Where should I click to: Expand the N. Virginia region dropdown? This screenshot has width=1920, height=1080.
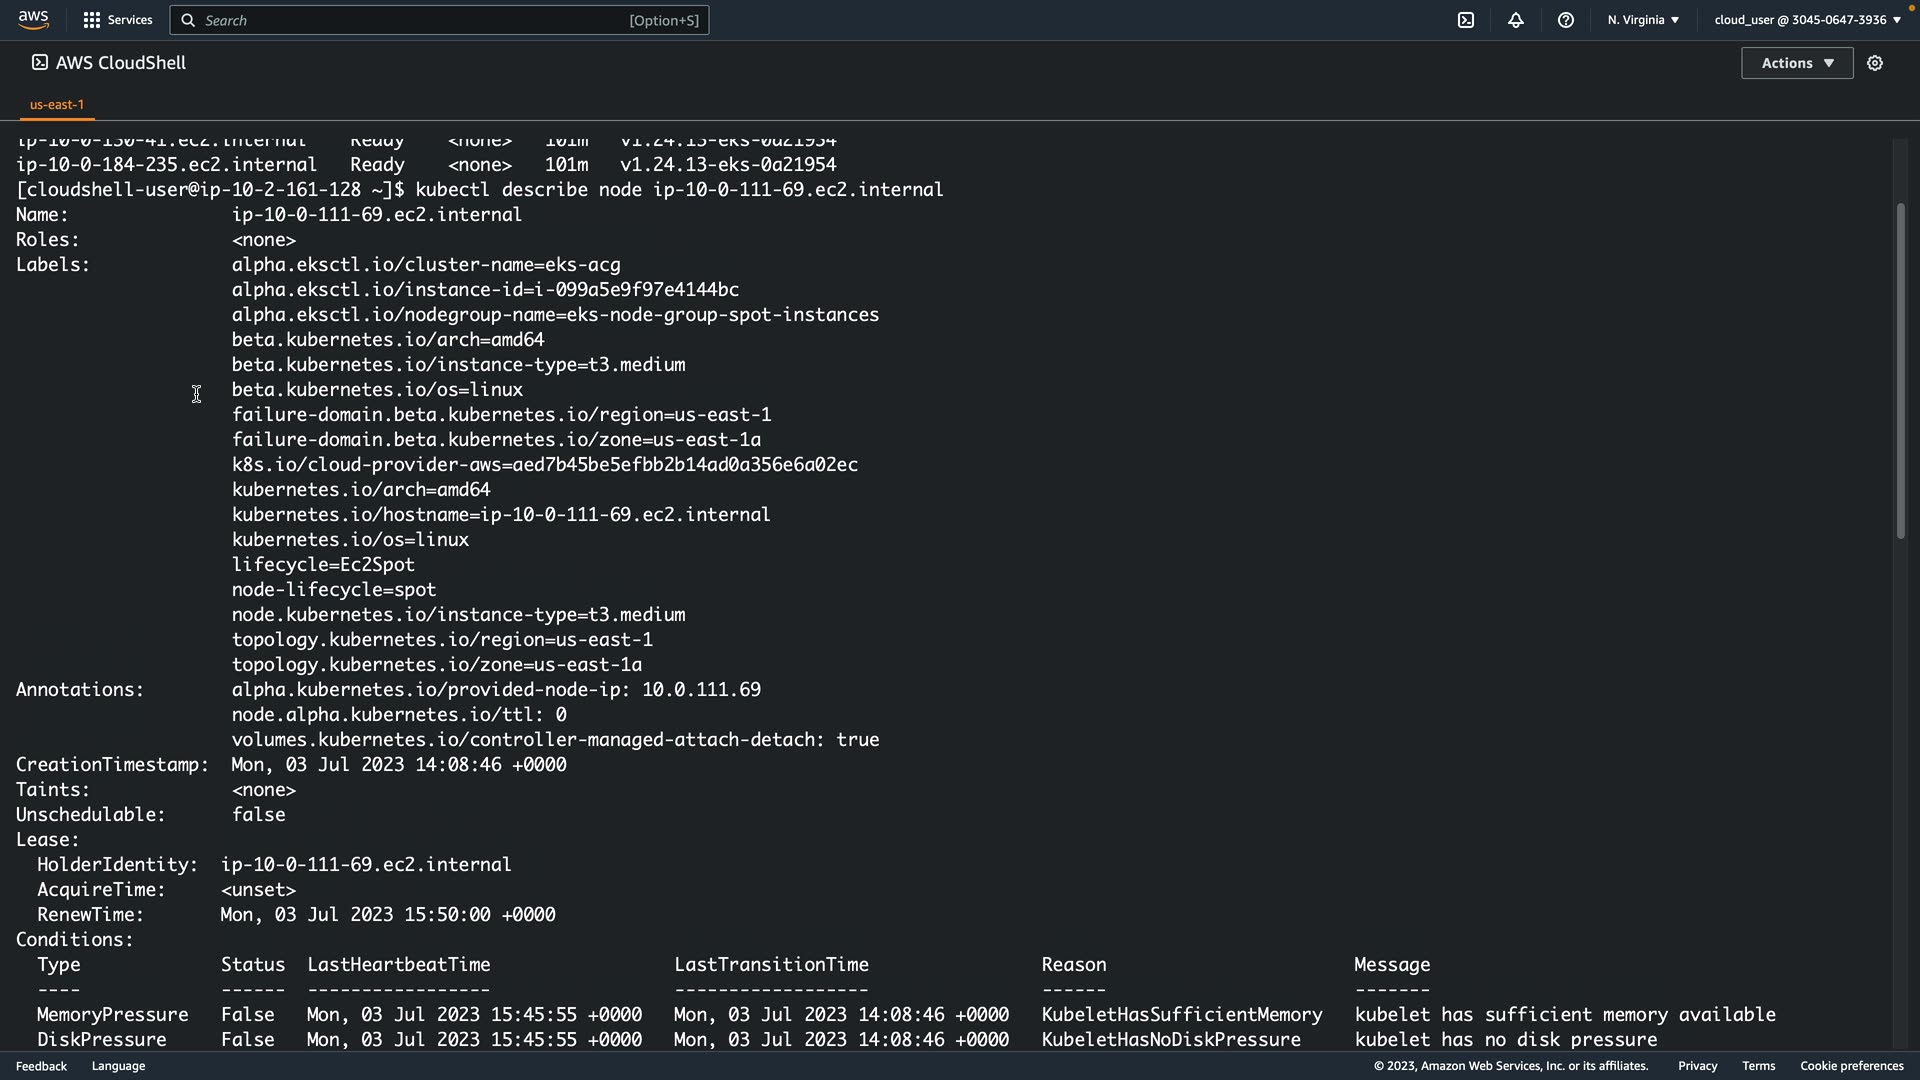tap(1643, 20)
